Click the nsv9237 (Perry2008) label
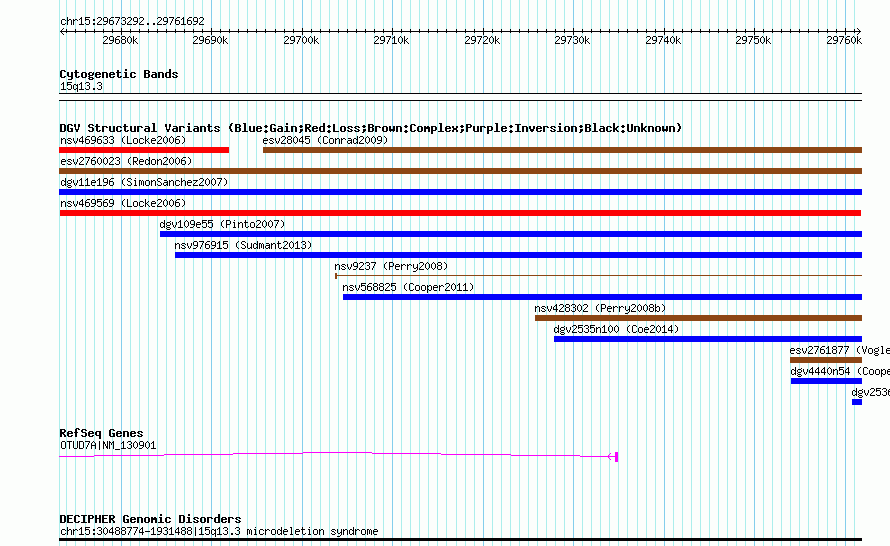 click(391, 266)
